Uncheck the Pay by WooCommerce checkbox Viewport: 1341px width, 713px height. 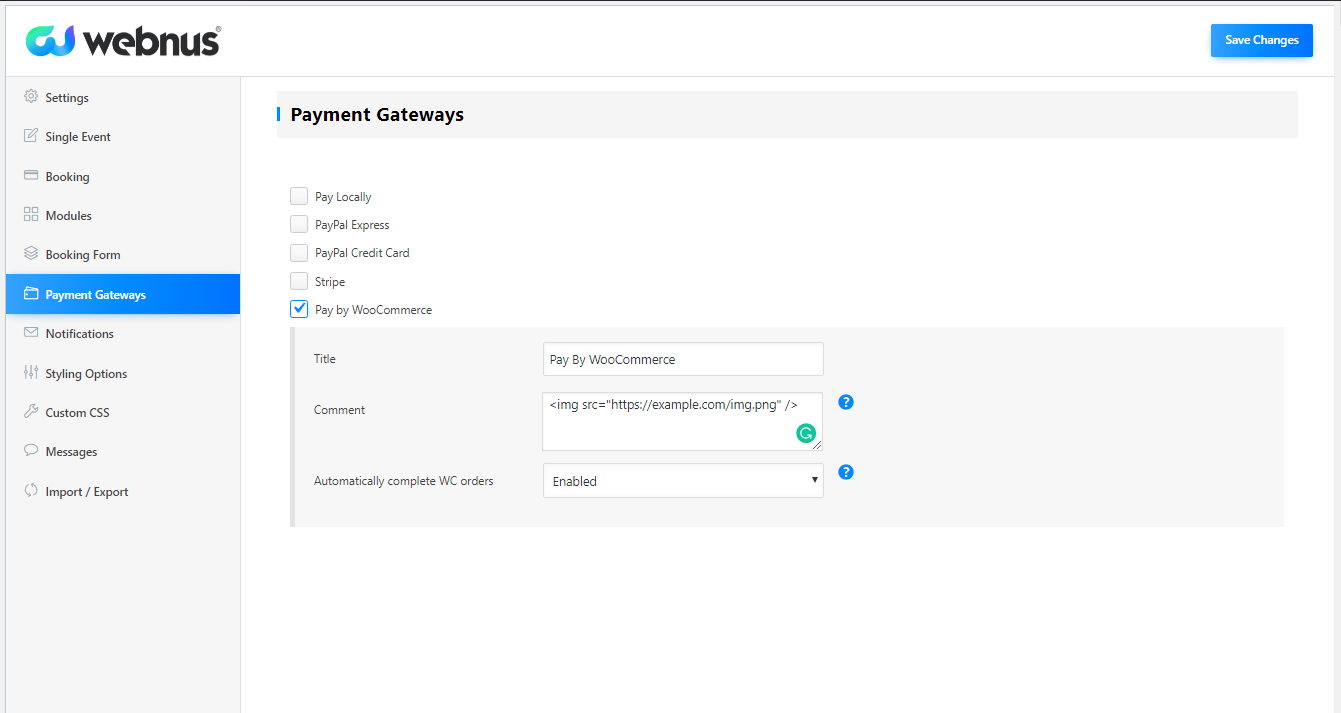(x=299, y=309)
